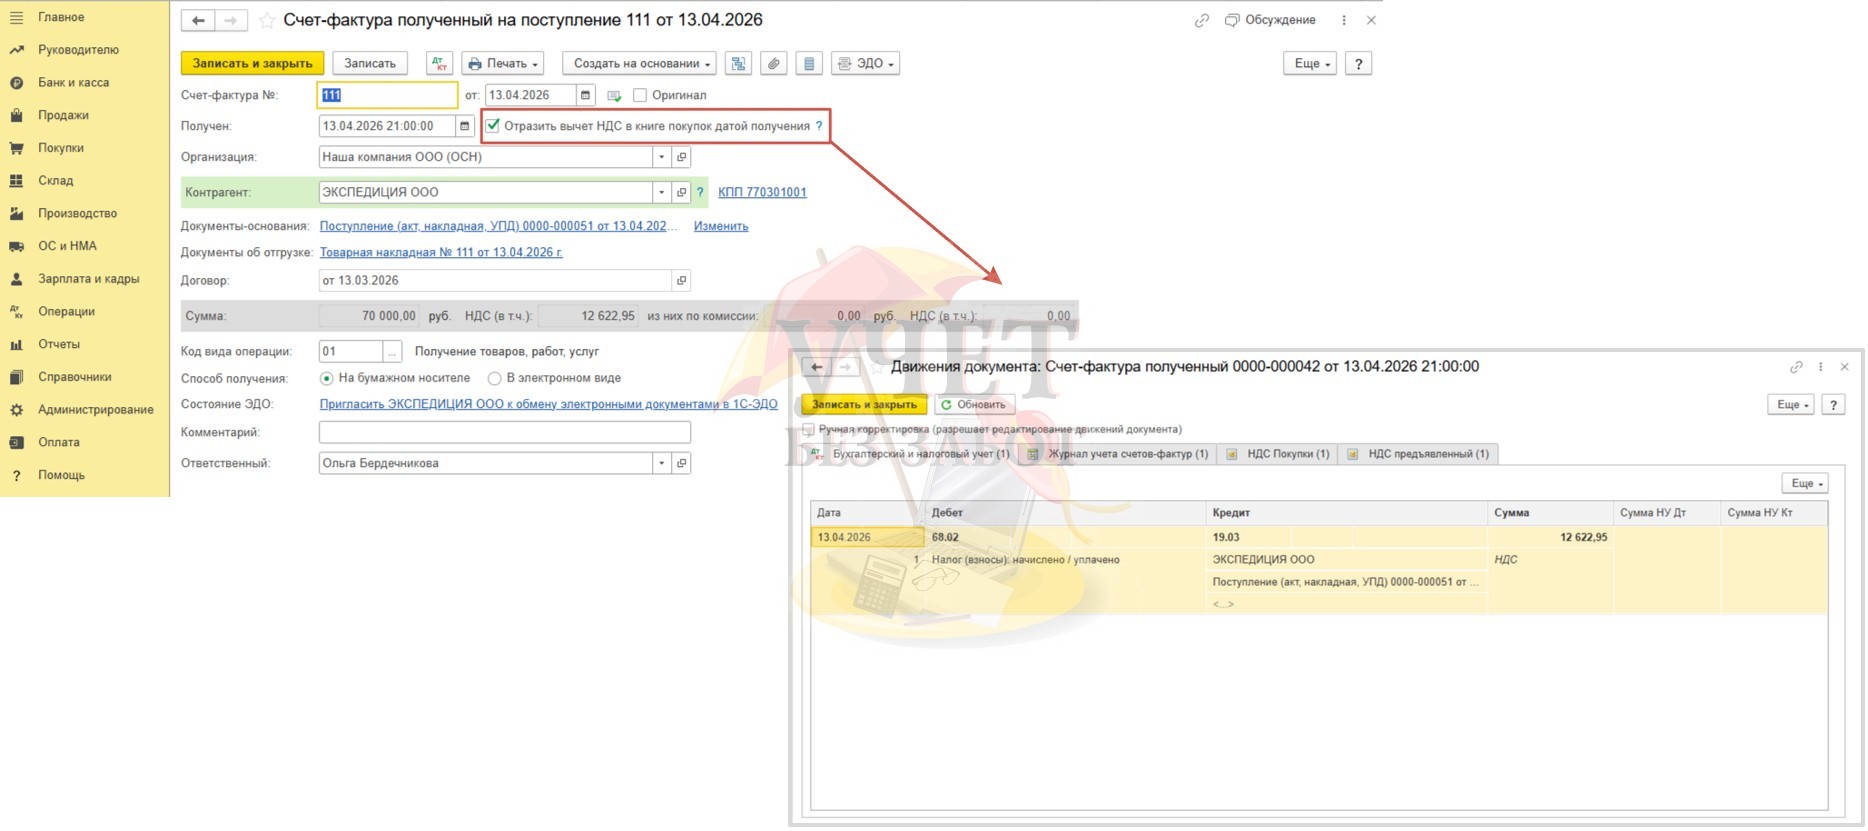This screenshot has height=831, width=1868.
Task: Click the yellow Записать и закрыть button
Action: pos(252,64)
